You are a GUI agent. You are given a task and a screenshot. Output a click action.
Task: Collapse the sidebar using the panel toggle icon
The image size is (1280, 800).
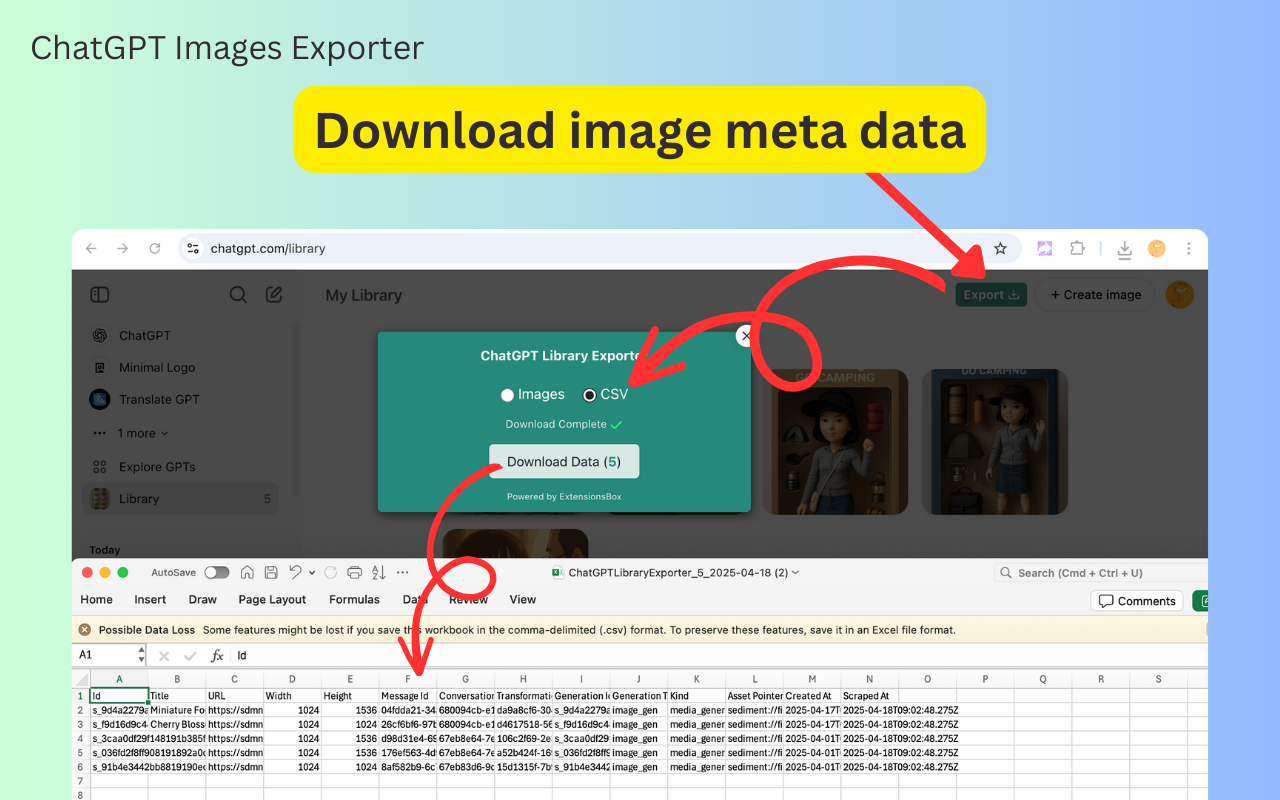[x=99, y=294]
